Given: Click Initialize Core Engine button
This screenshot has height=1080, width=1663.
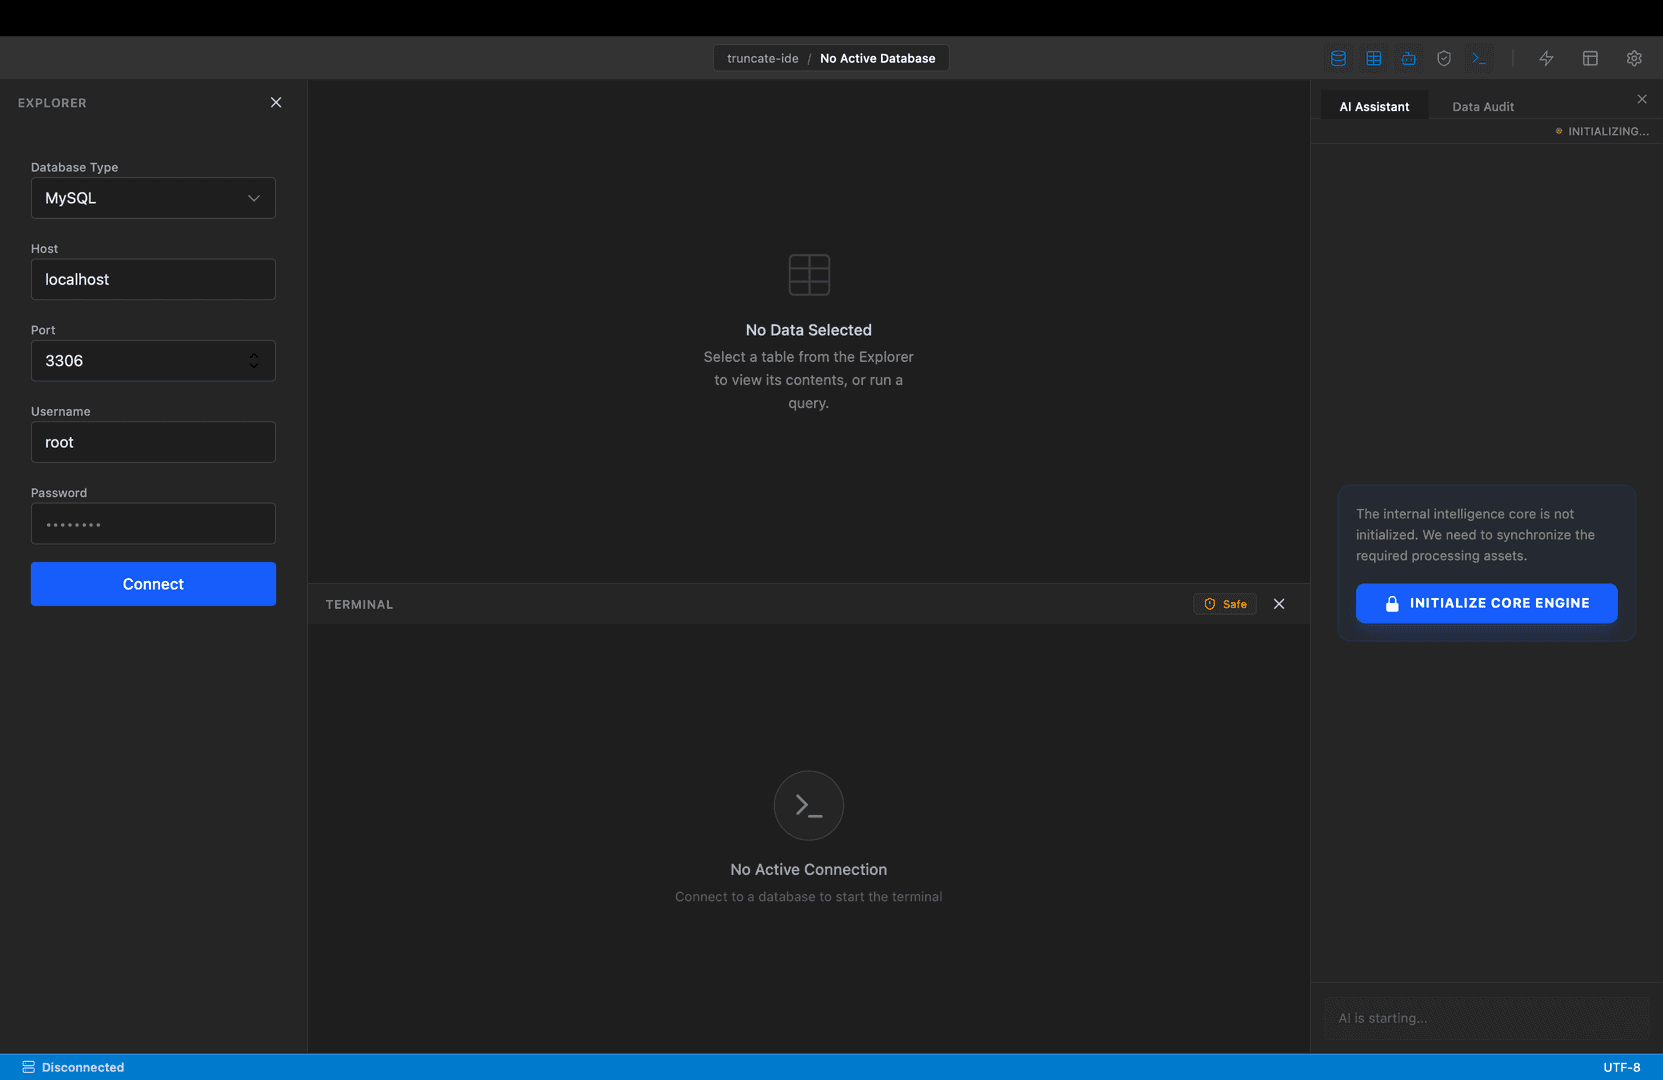Looking at the screenshot, I should 1486,603.
